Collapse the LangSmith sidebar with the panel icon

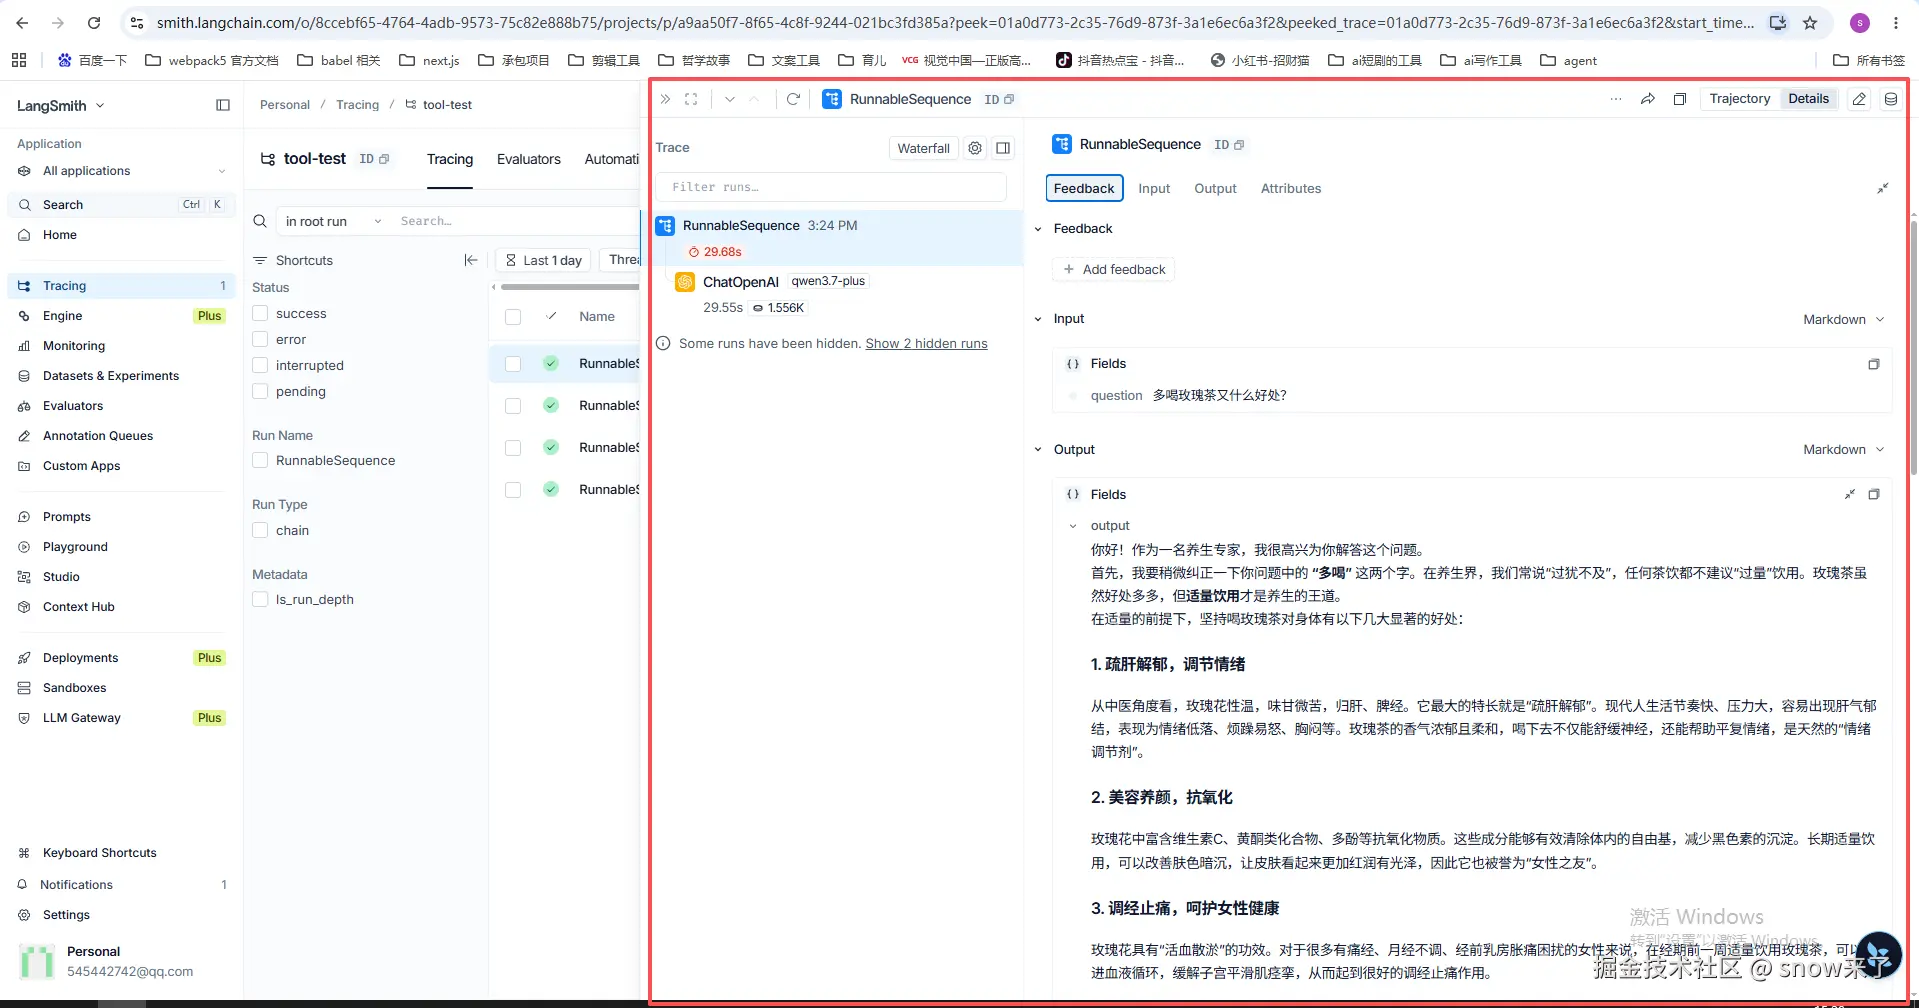(x=223, y=105)
